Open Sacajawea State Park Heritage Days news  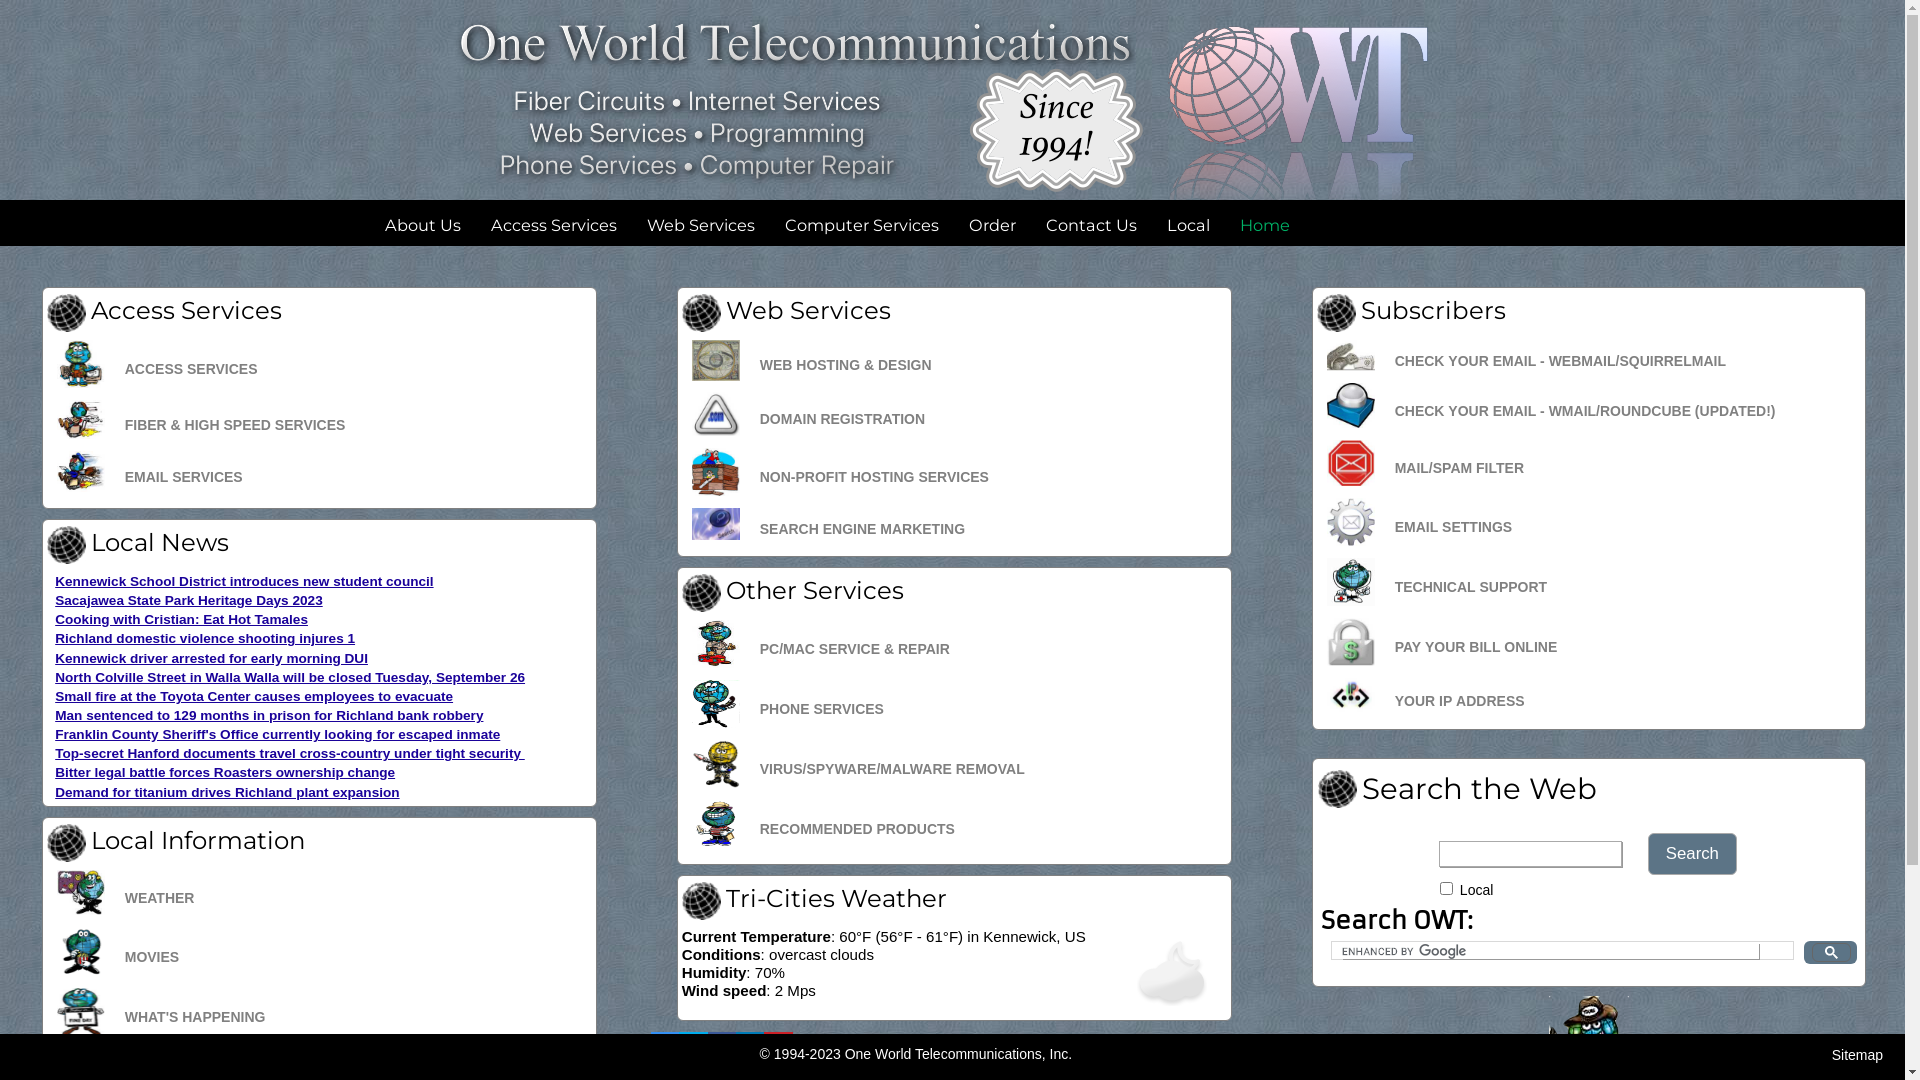point(188,601)
